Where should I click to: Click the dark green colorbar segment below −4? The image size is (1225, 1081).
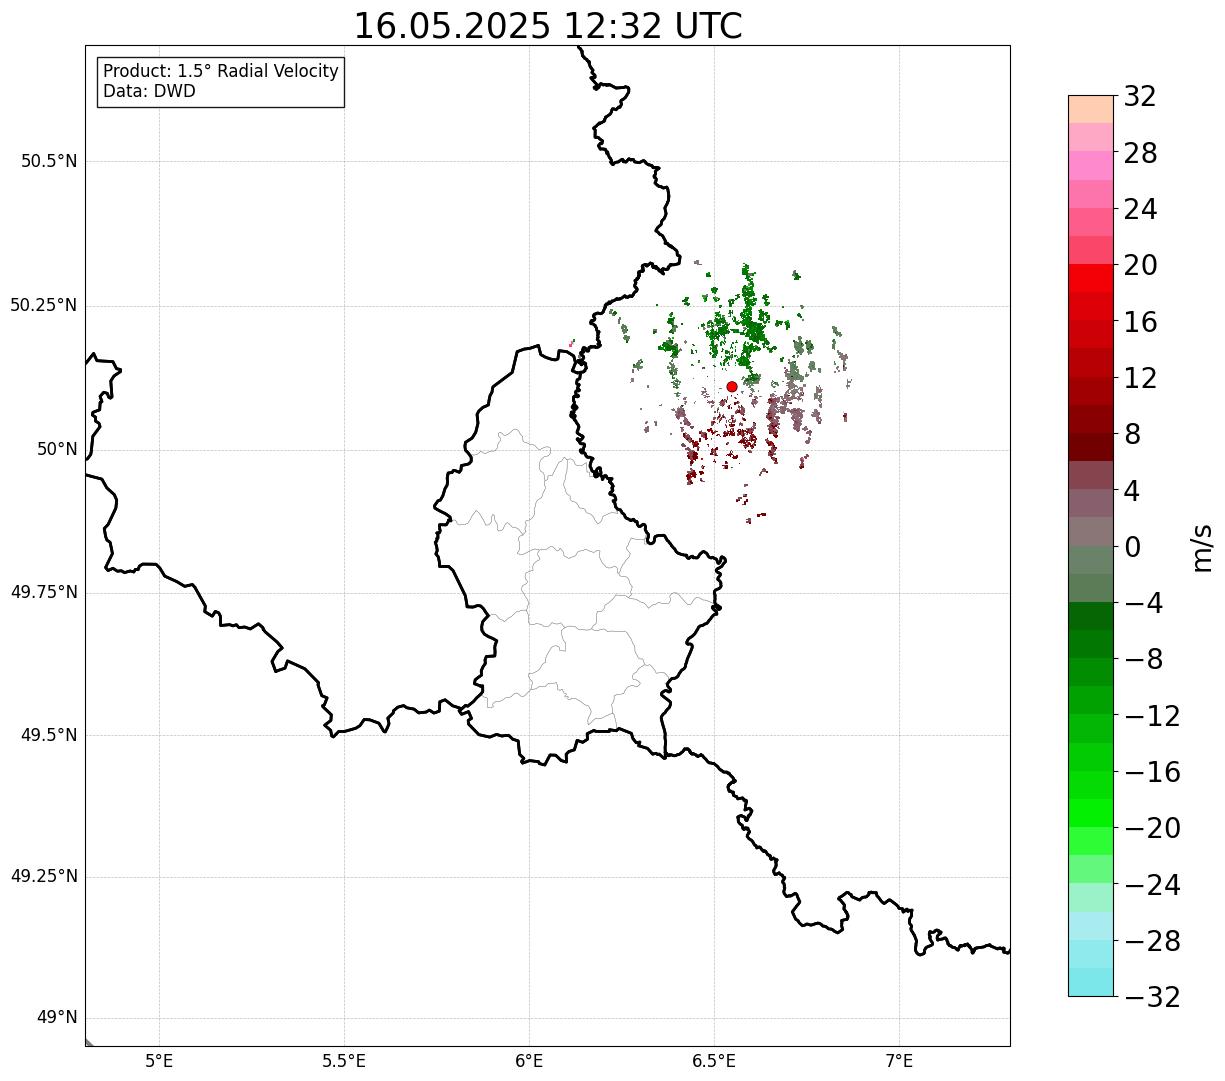1091,617
